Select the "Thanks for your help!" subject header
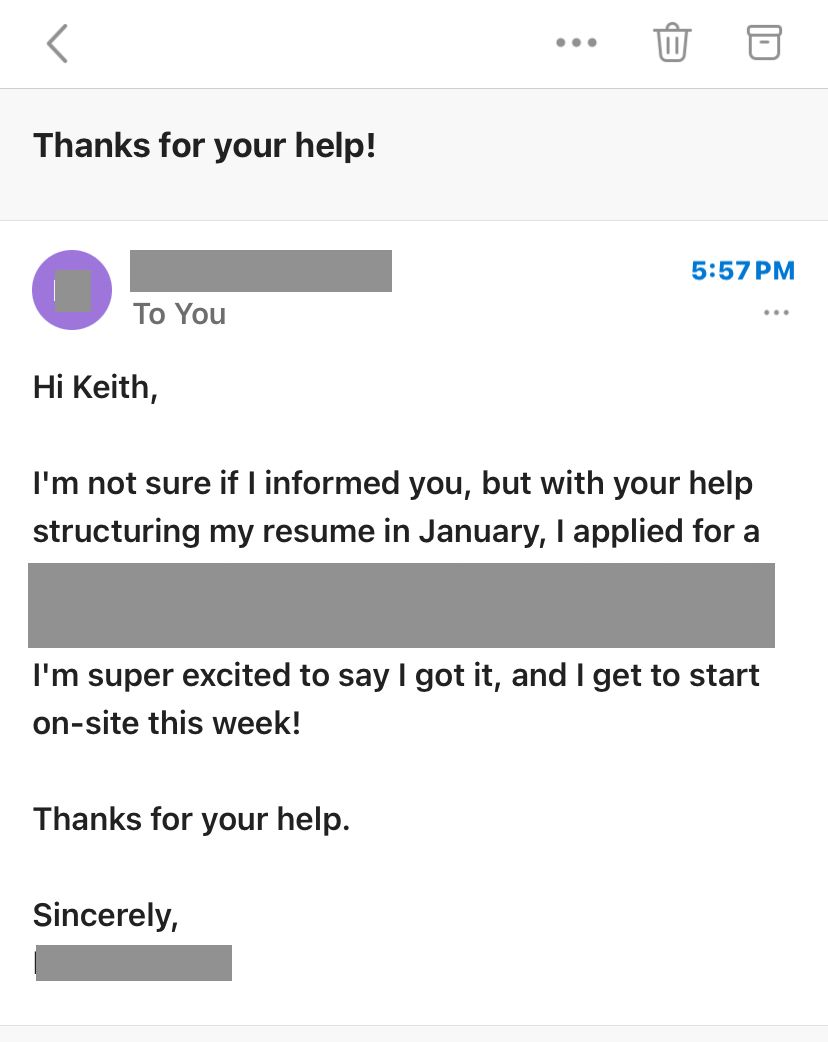The height and width of the screenshot is (1042, 828). pyautogui.click(x=205, y=146)
